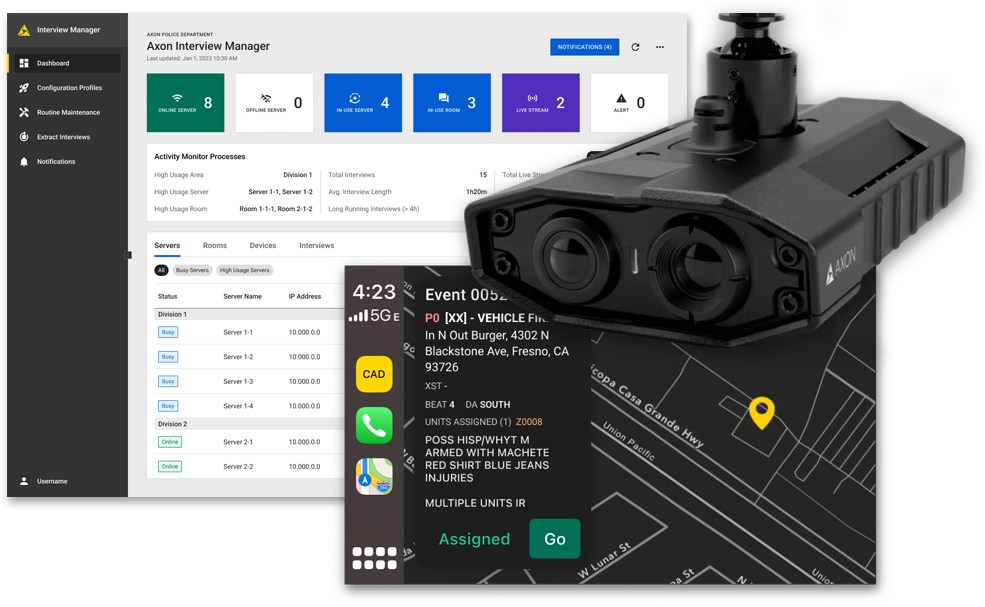Select the Offline Server card

[274, 102]
